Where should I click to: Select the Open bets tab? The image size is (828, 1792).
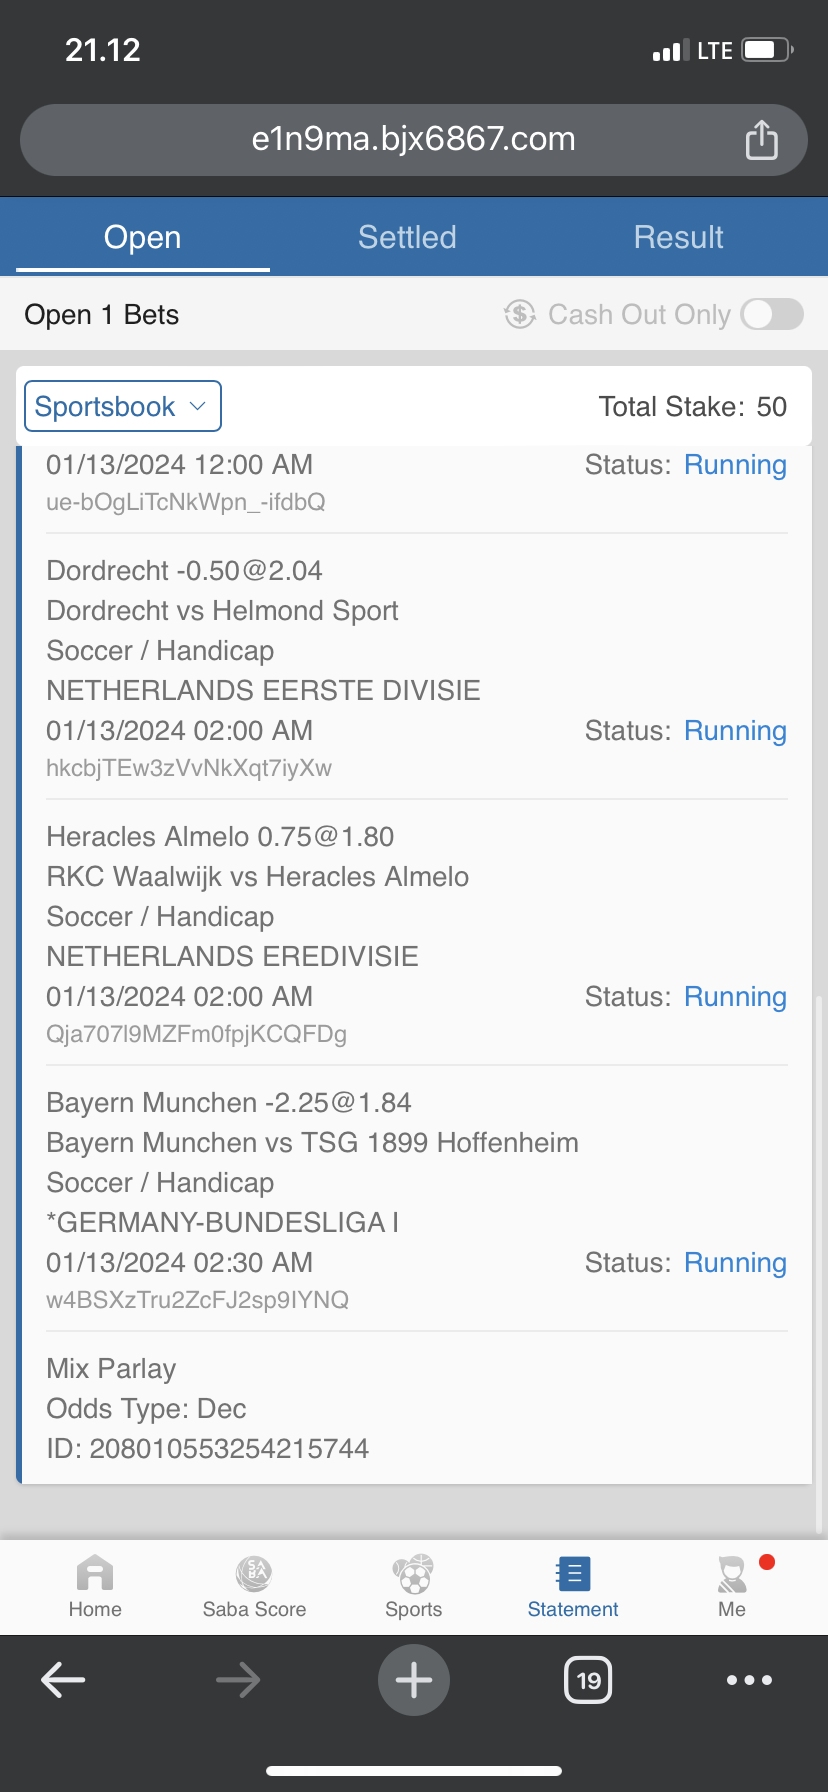coord(143,238)
